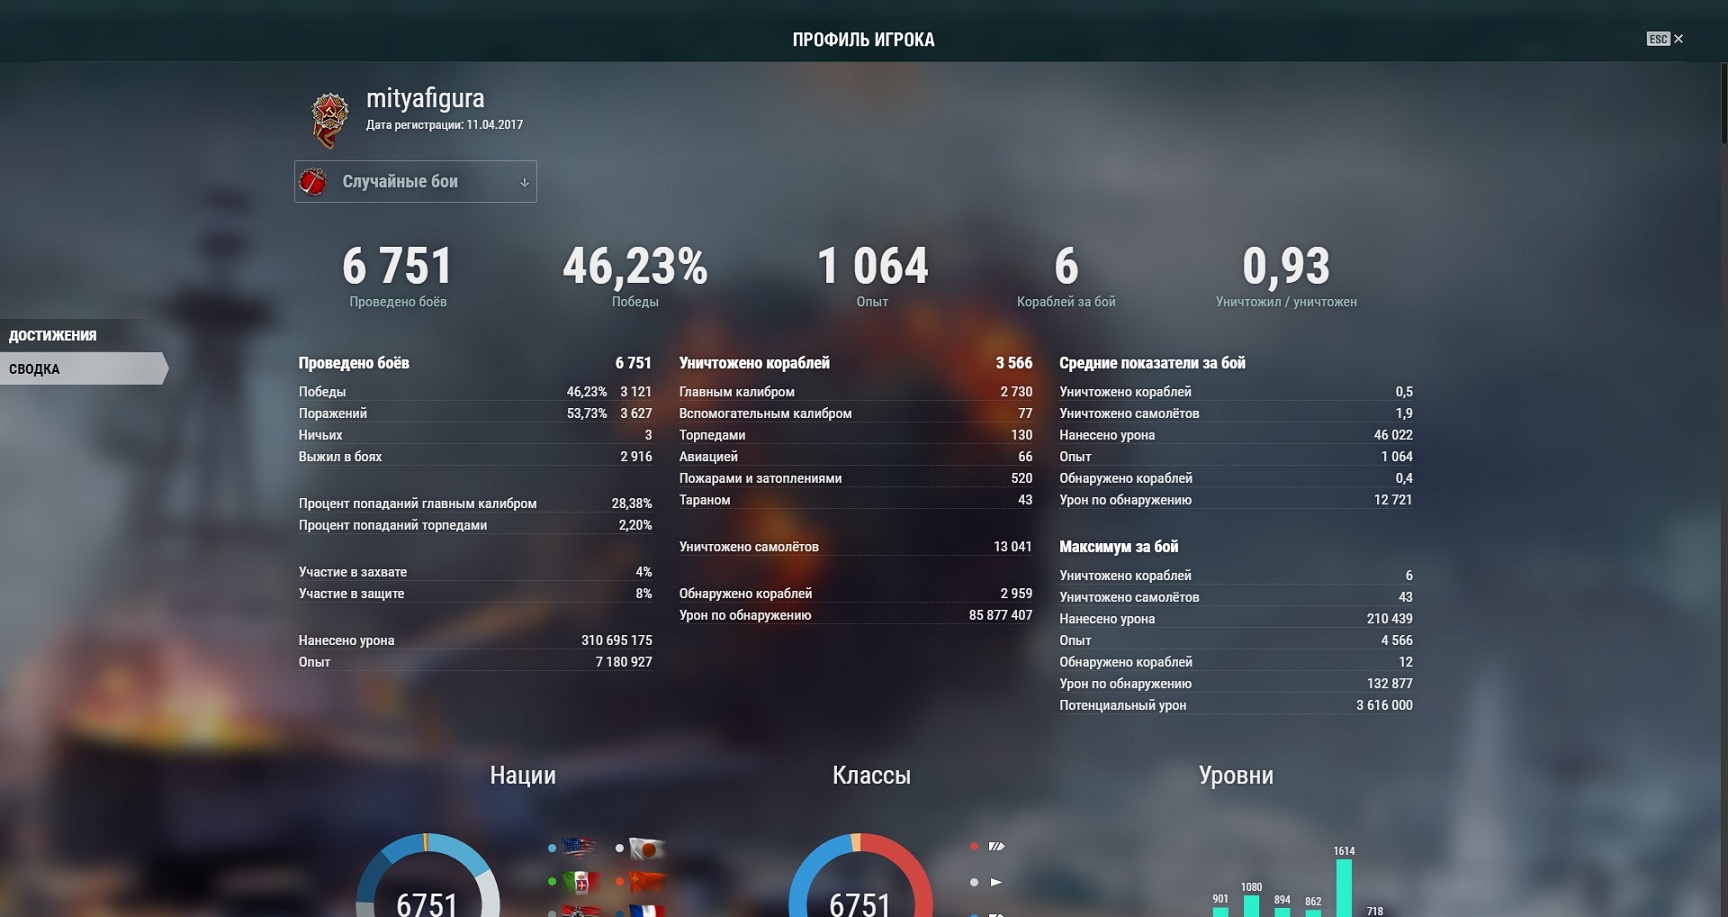Select the destroyer class icon

[996, 882]
